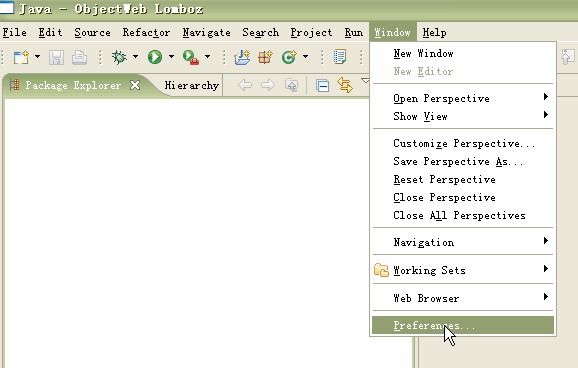Viewport: 578px width, 368px height.
Task: Click the New Java Project icon
Action: tap(242, 57)
